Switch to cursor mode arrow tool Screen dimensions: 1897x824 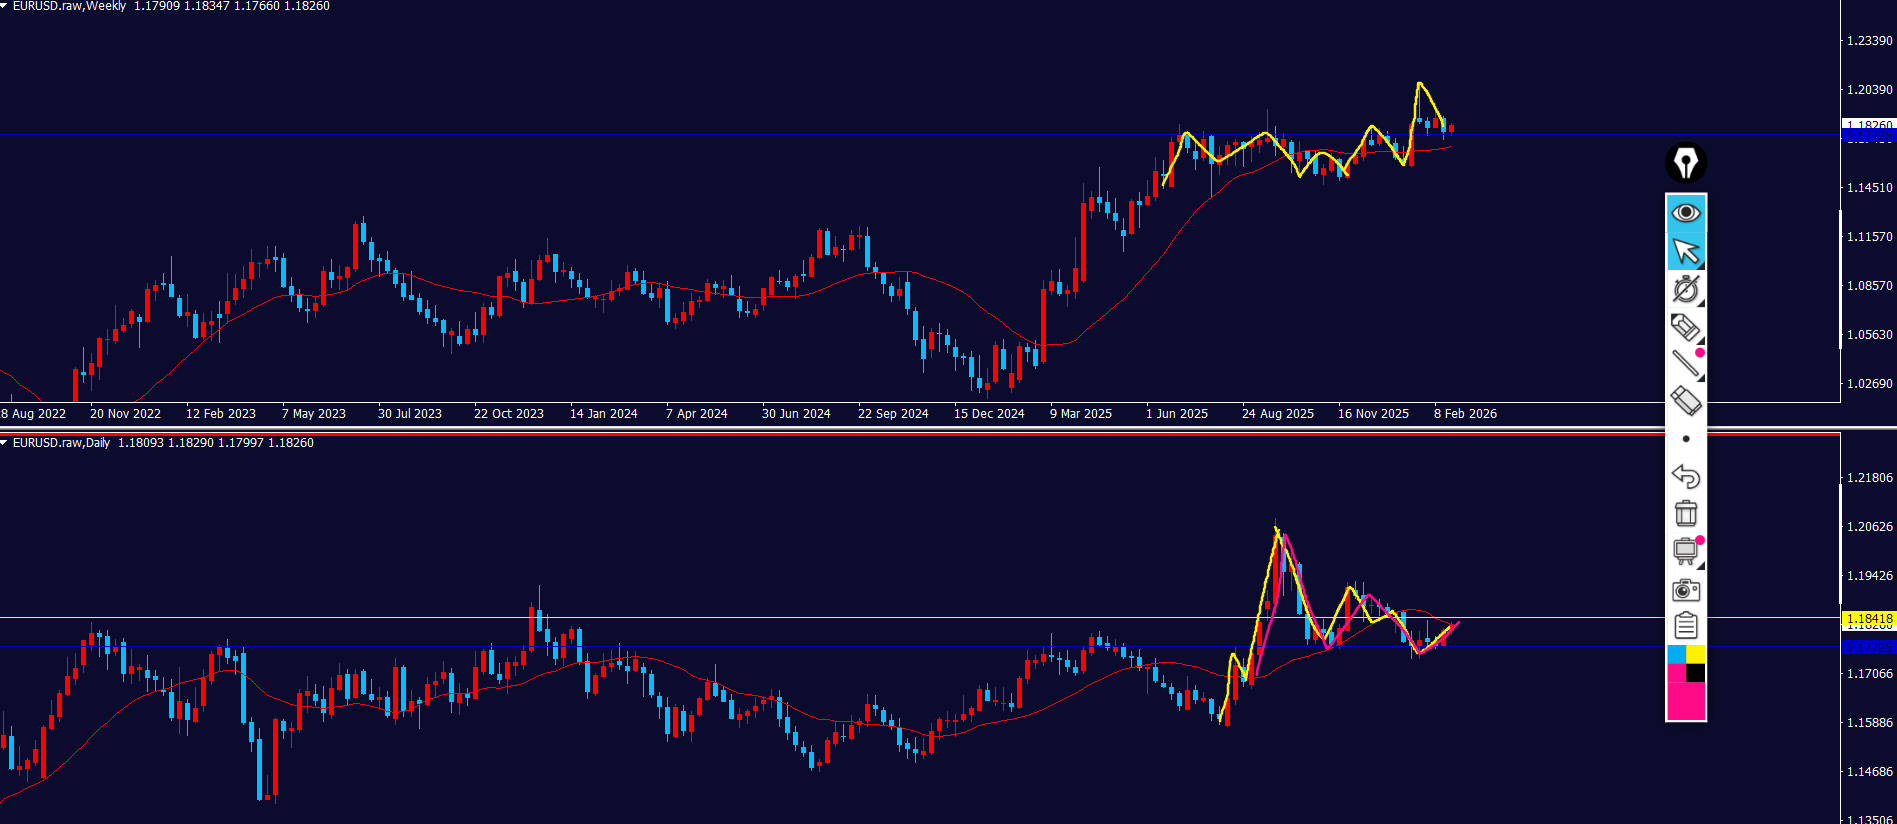pos(1685,251)
